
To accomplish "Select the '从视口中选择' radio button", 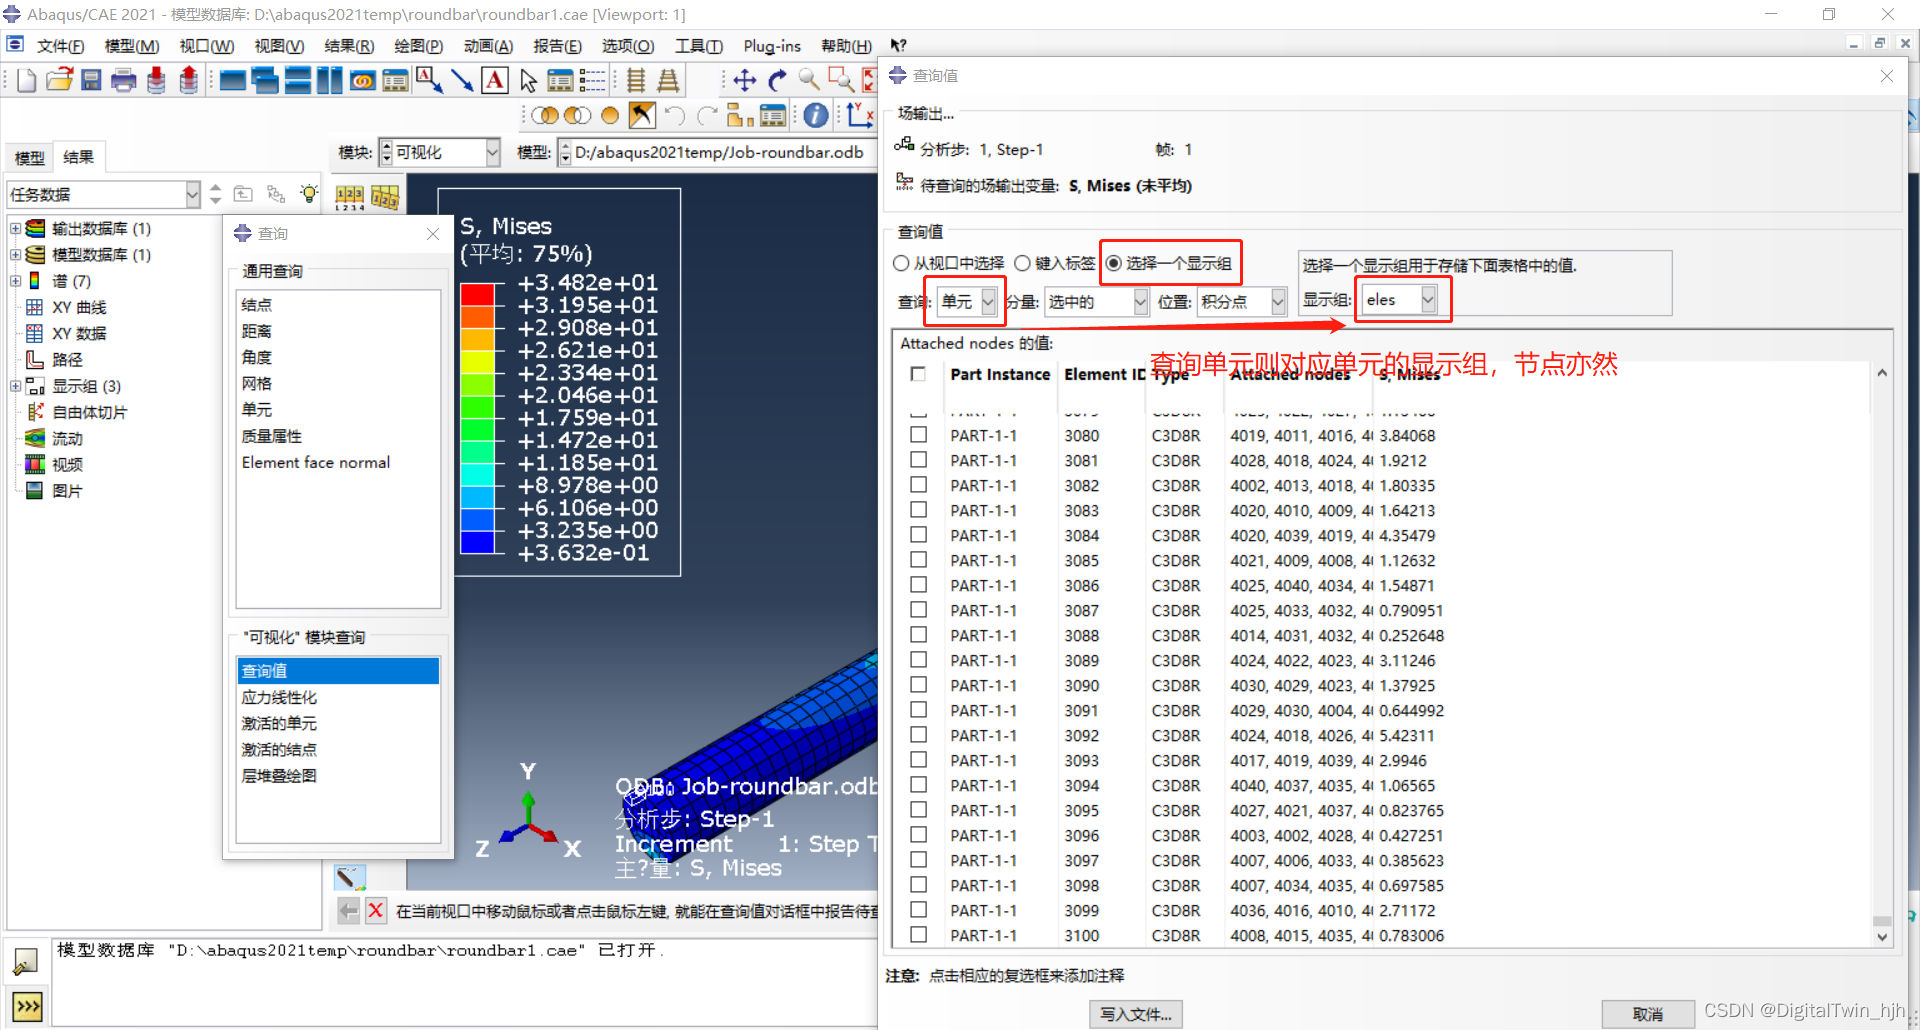I will click(x=901, y=263).
